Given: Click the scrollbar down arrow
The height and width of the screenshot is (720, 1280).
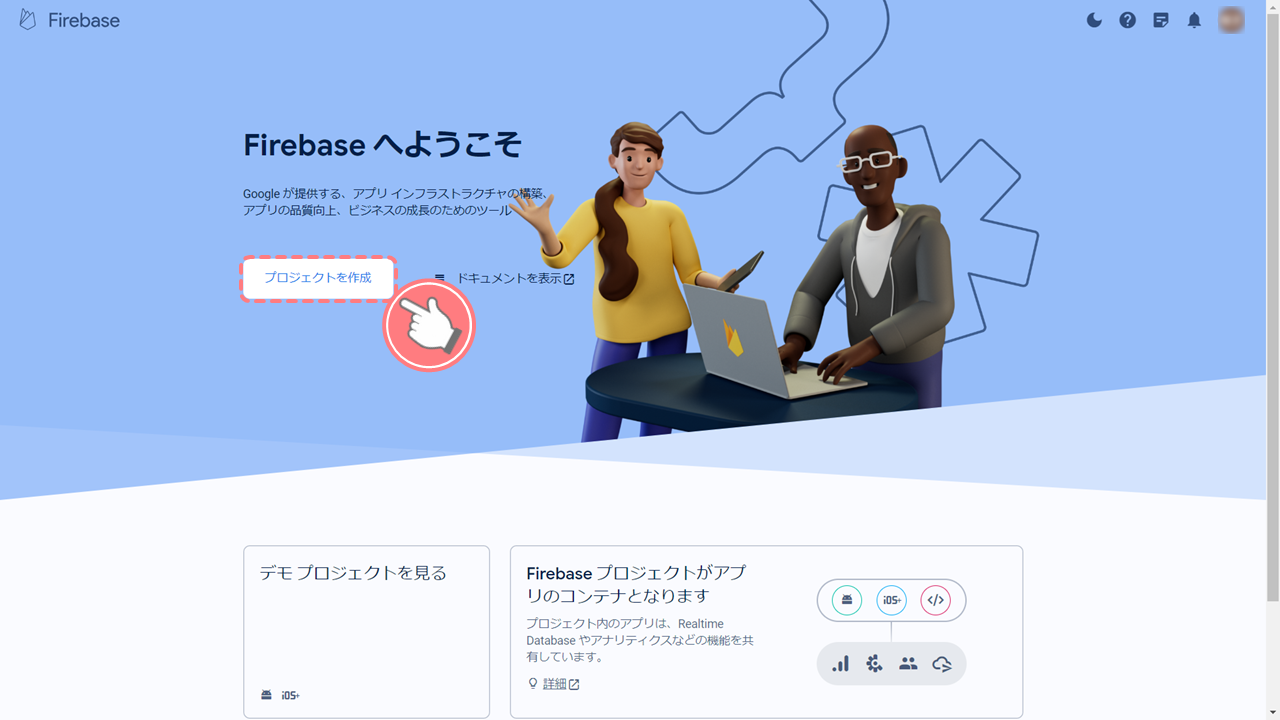Looking at the screenshot, I should 1273,712.
